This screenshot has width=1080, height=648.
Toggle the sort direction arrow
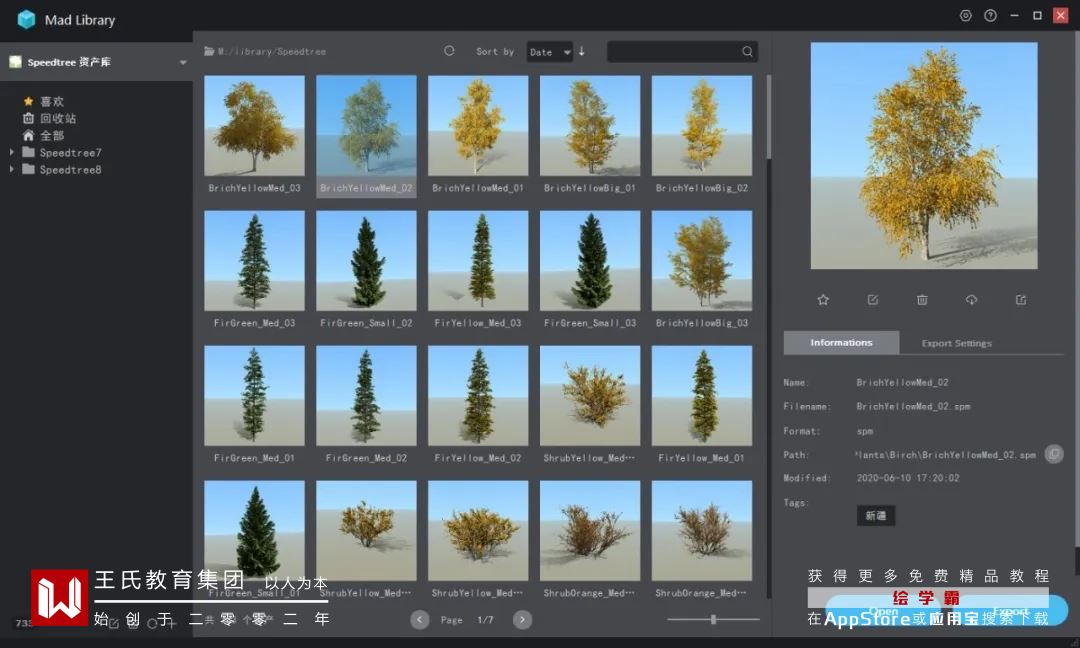click(x=582, y=51)
